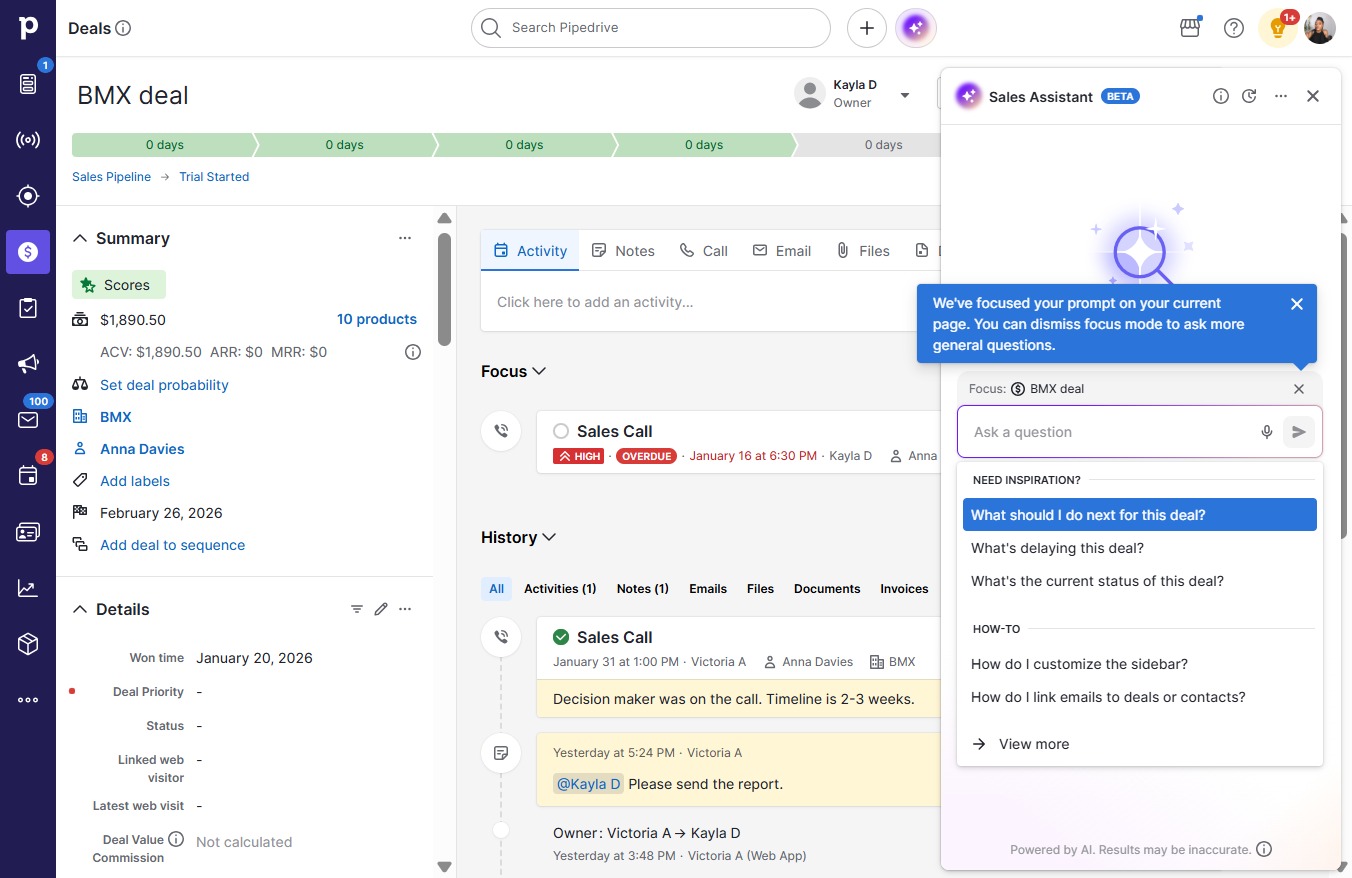Open the Contacts card sidebar icon
1352x878 pixels.
(28, 532)
